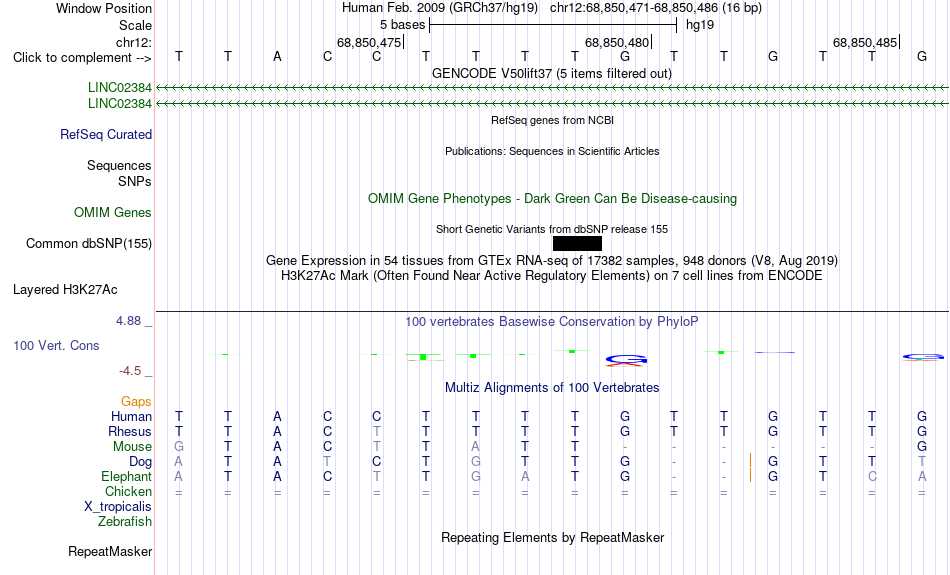Viewport: 950px width, 575px height.
Task: Click the black dbSNP variant block
Action: 577,244
